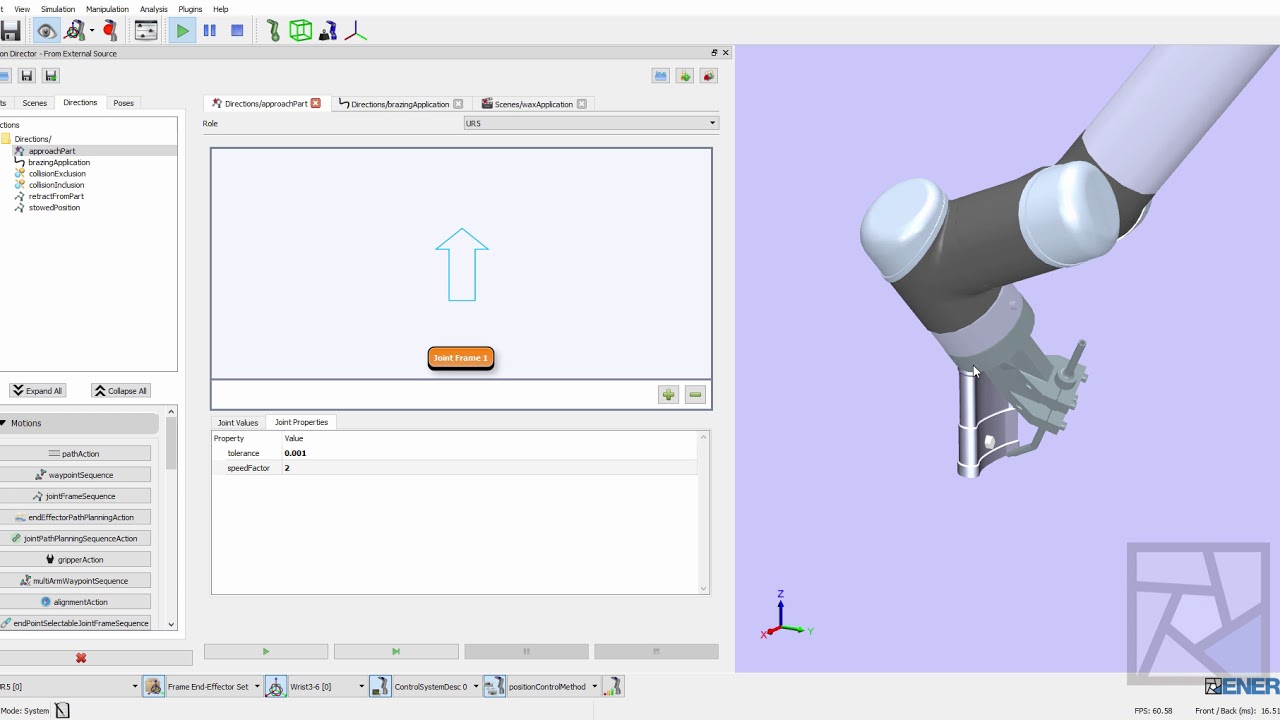1280x720 pixels.
Task: Start the simulation with the green play icon
Action: (182, 31)
